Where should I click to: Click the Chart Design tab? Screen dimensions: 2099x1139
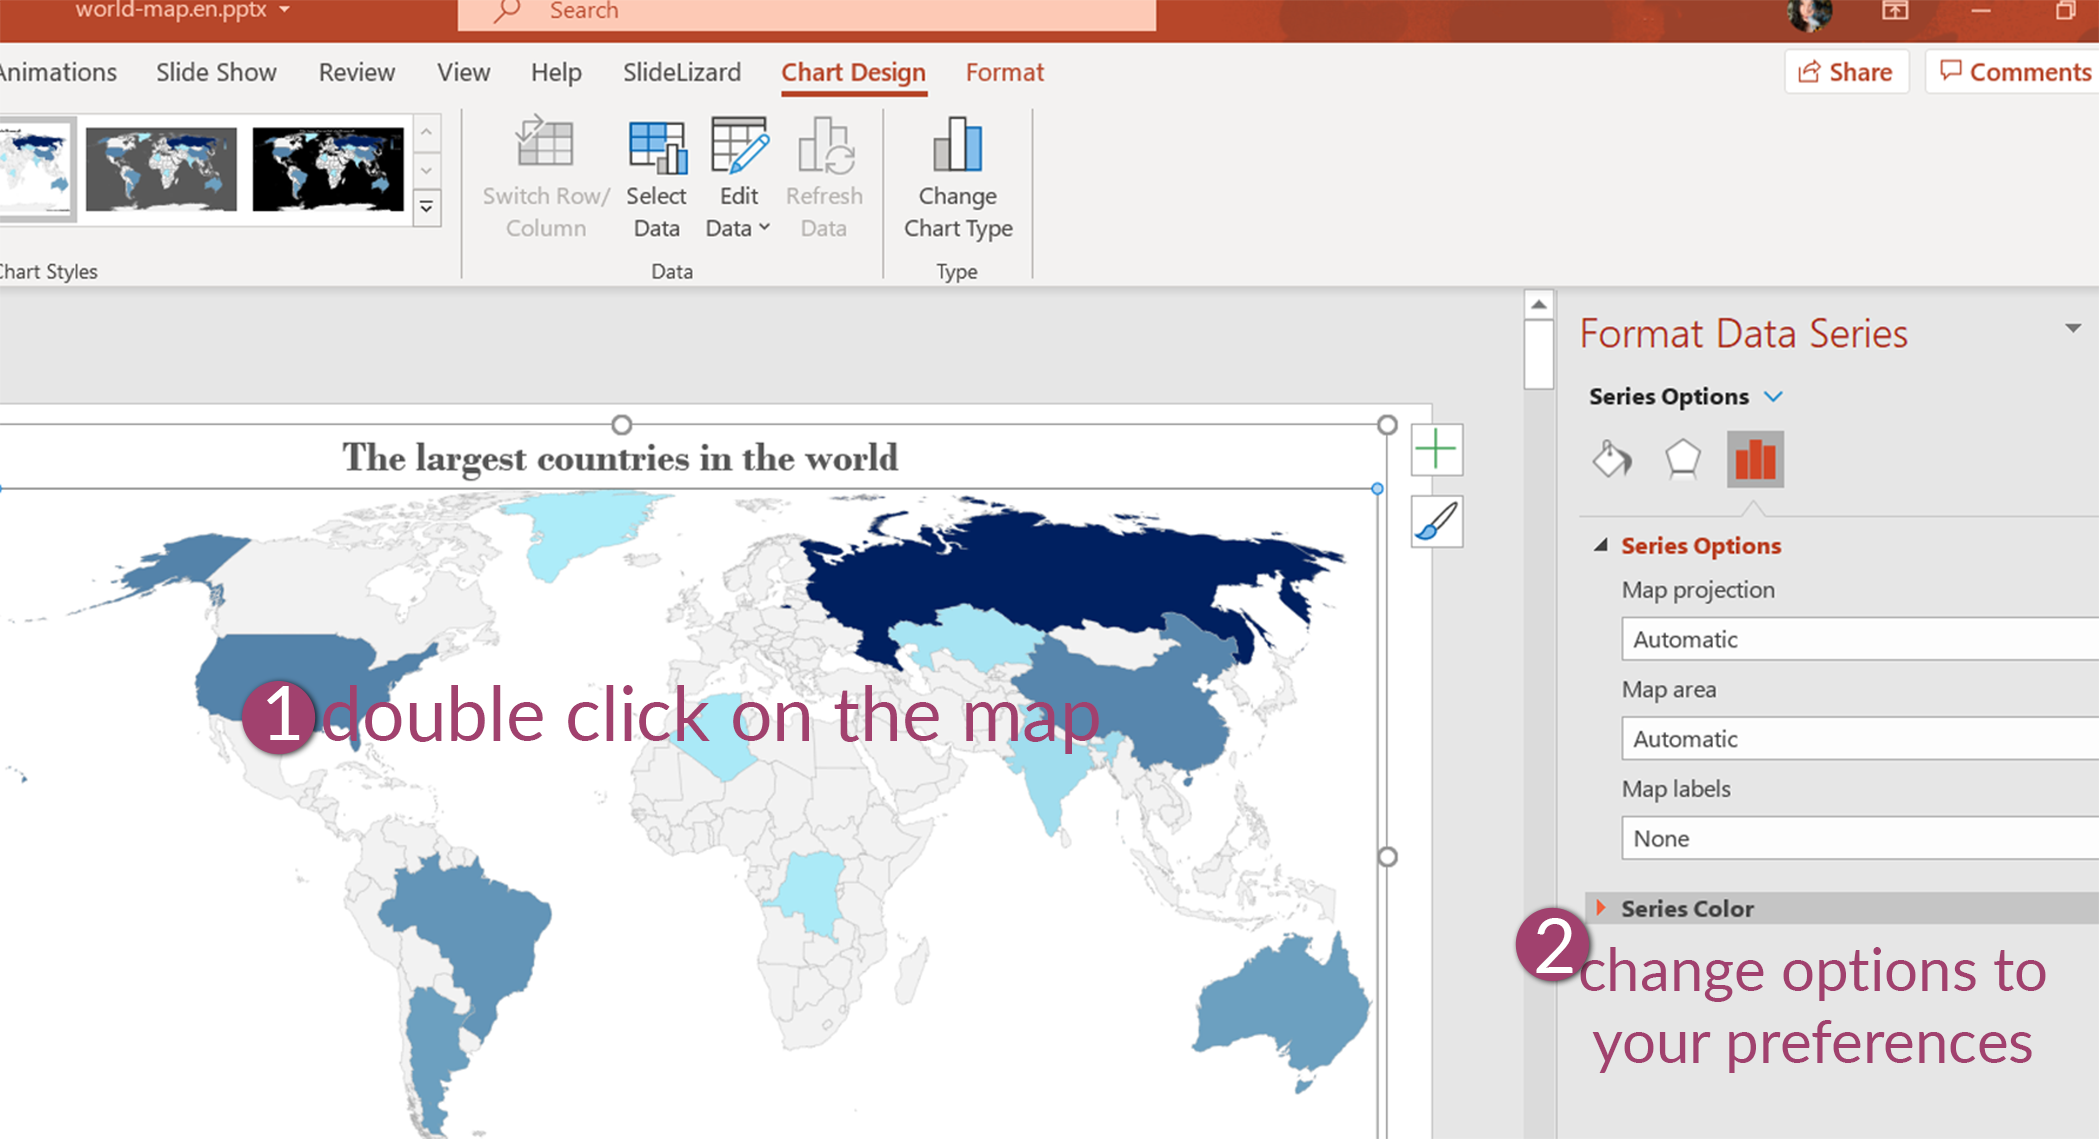pos(852,72)
